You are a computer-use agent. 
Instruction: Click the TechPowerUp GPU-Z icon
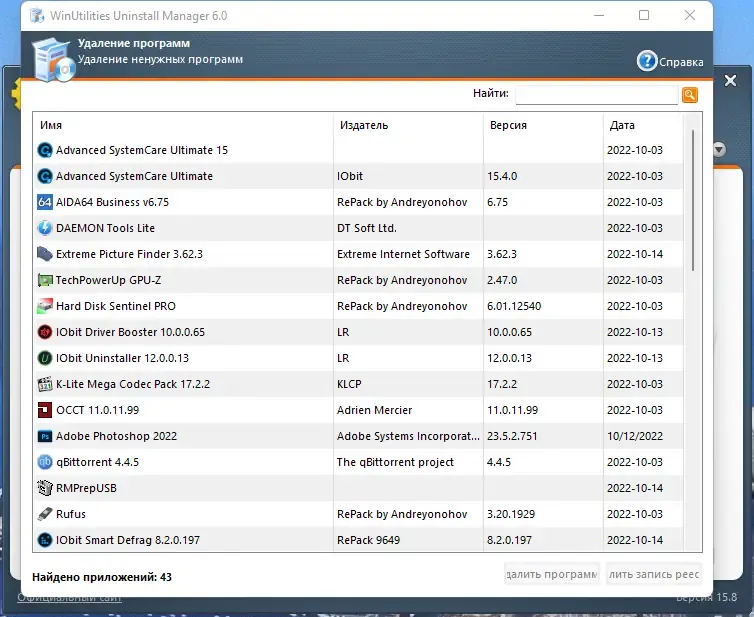45,280
